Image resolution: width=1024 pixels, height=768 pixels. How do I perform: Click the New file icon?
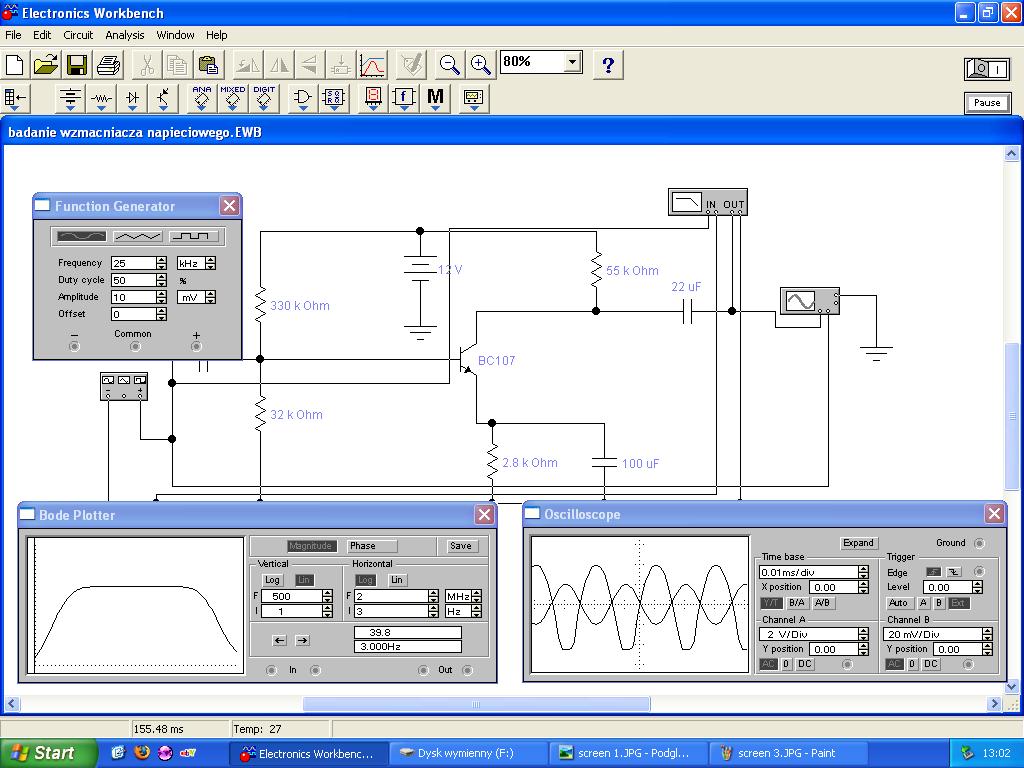click(14, 65)
